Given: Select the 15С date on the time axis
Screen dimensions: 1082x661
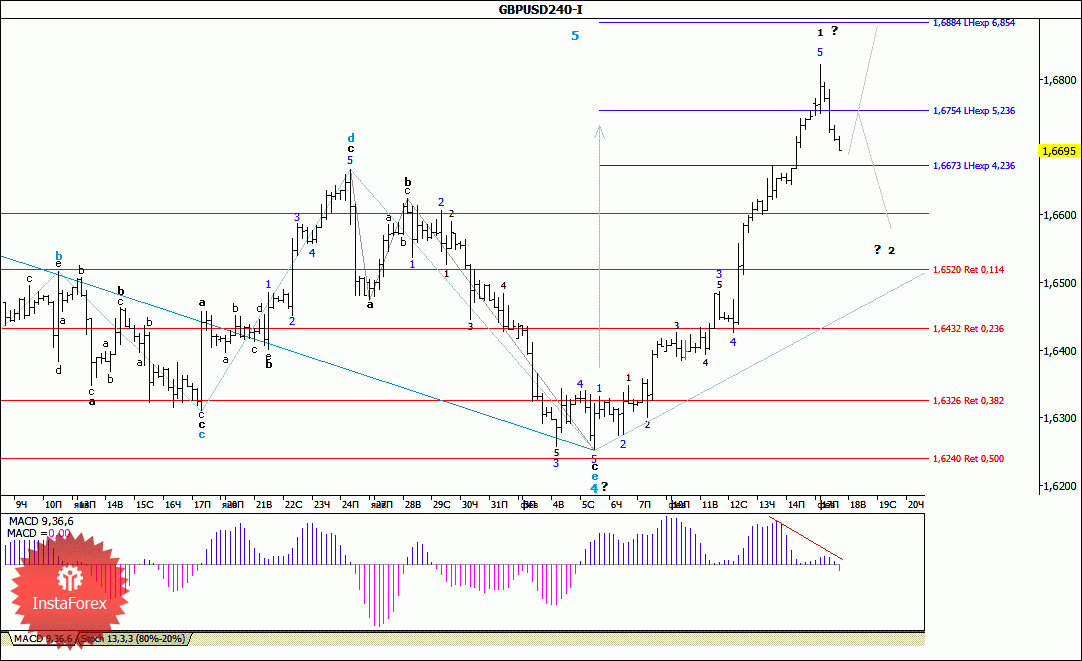Looking at the screenshot, I should (x=144, y=505).
